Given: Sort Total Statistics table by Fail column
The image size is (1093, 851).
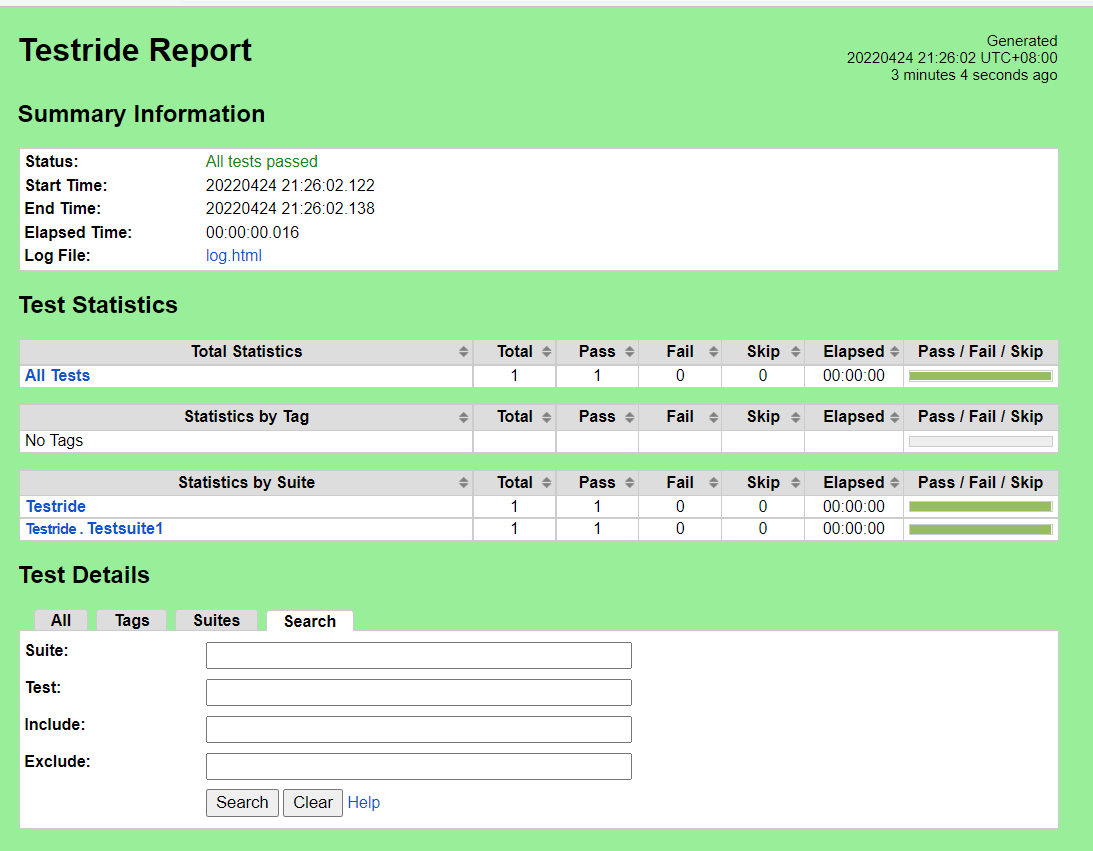Looking at the screenshot, I should tap(680, 352).
